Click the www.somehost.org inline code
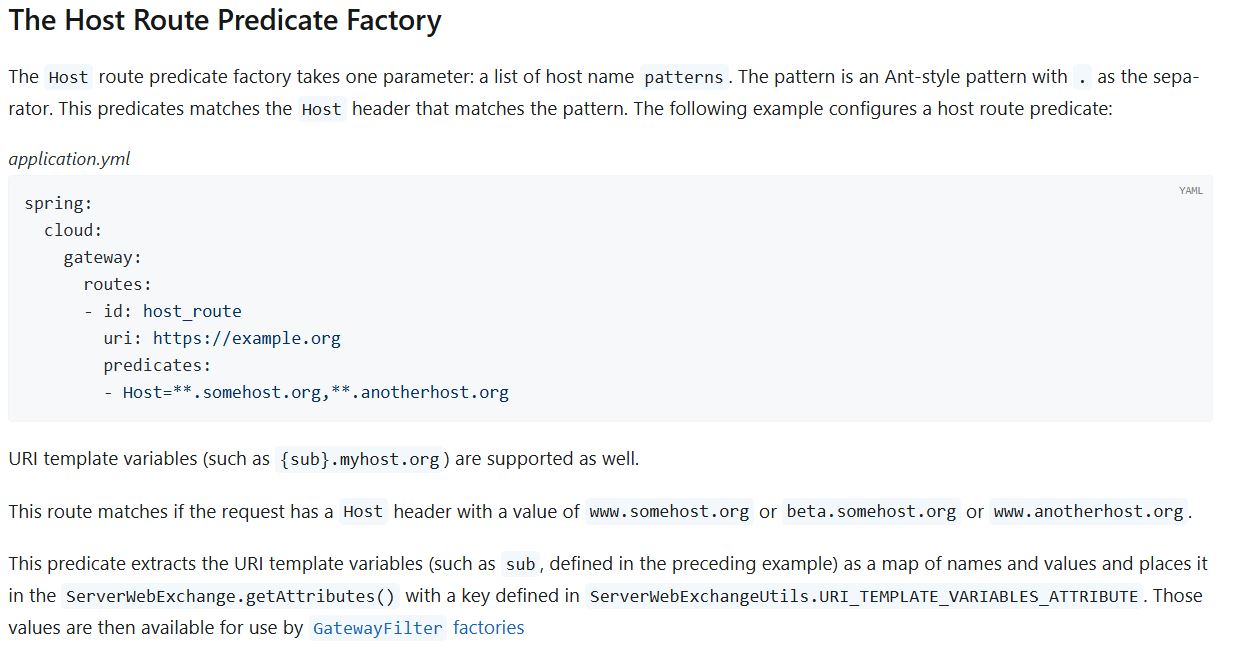The width and height of the screenshot is (1239, 656). 669,512
